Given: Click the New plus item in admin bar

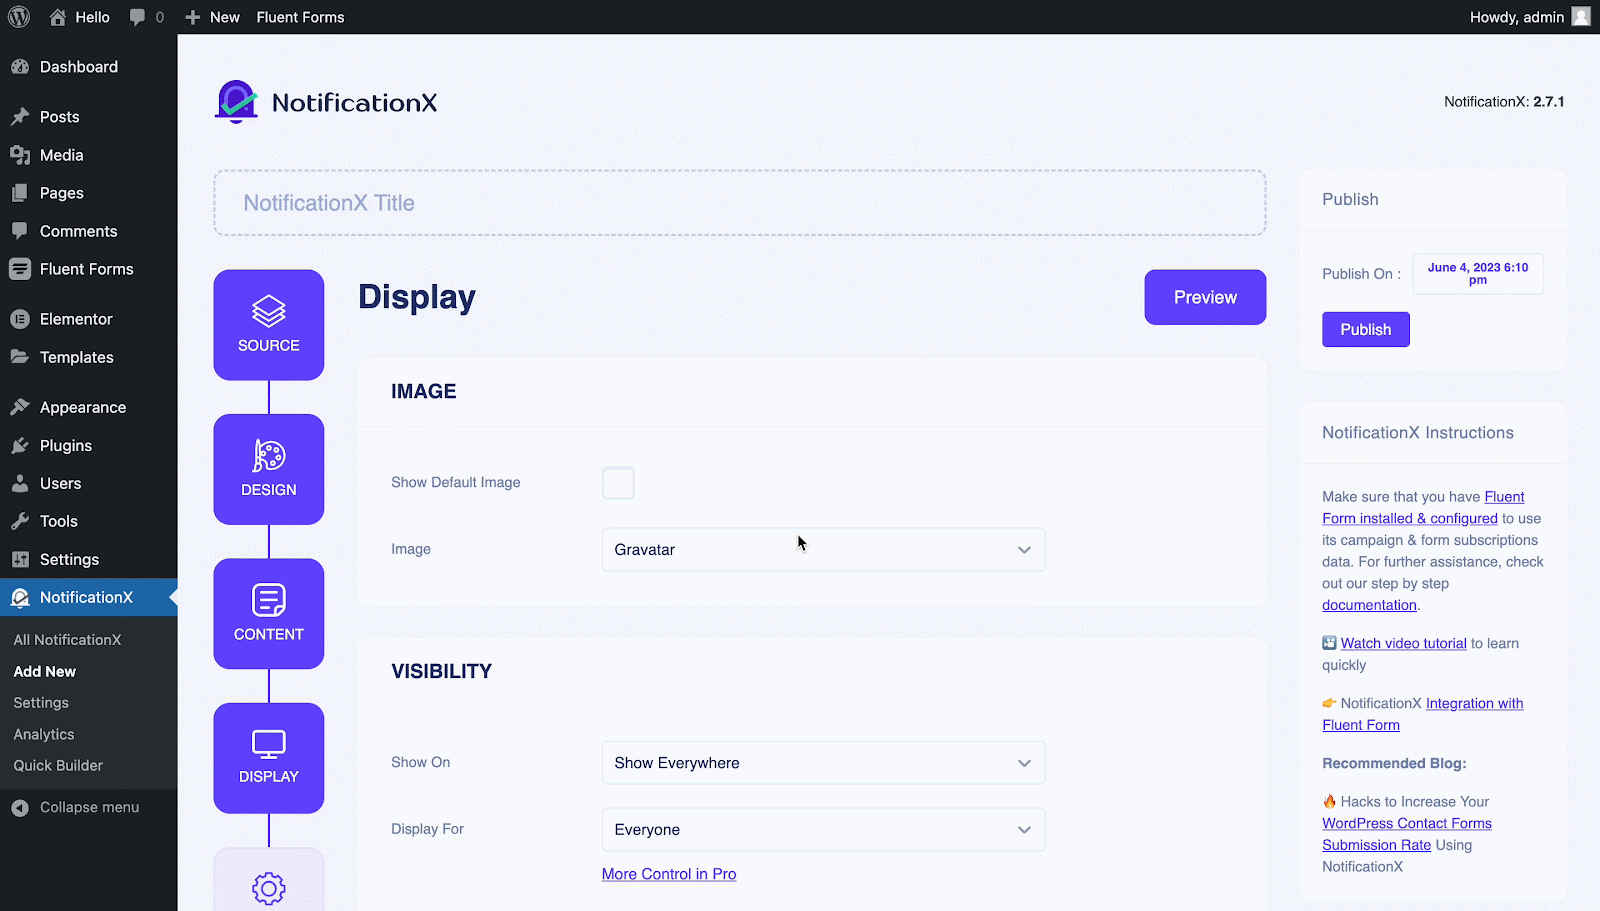Looking at the screenshot, I should (212, 17).
